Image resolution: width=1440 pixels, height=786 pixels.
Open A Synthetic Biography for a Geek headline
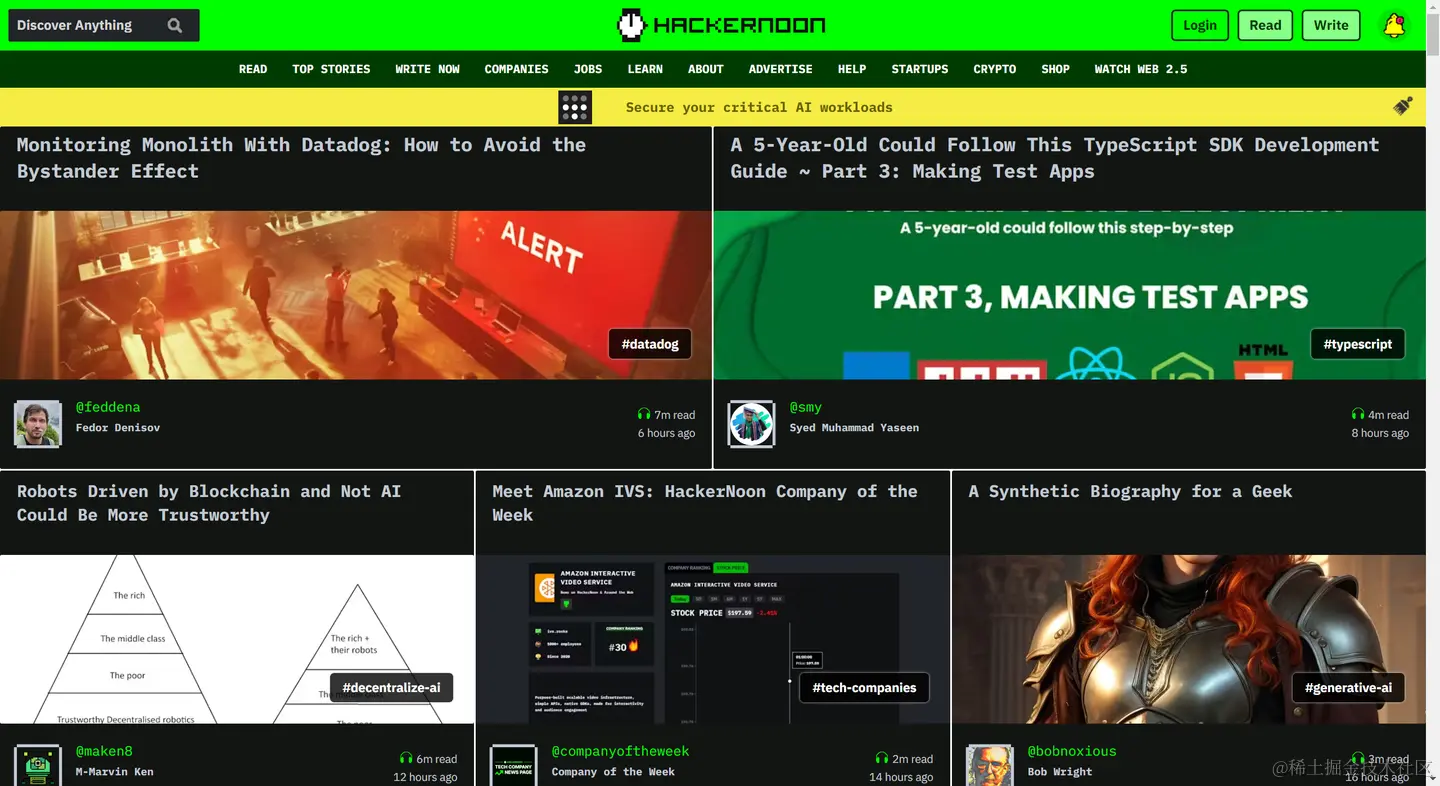1130,491
